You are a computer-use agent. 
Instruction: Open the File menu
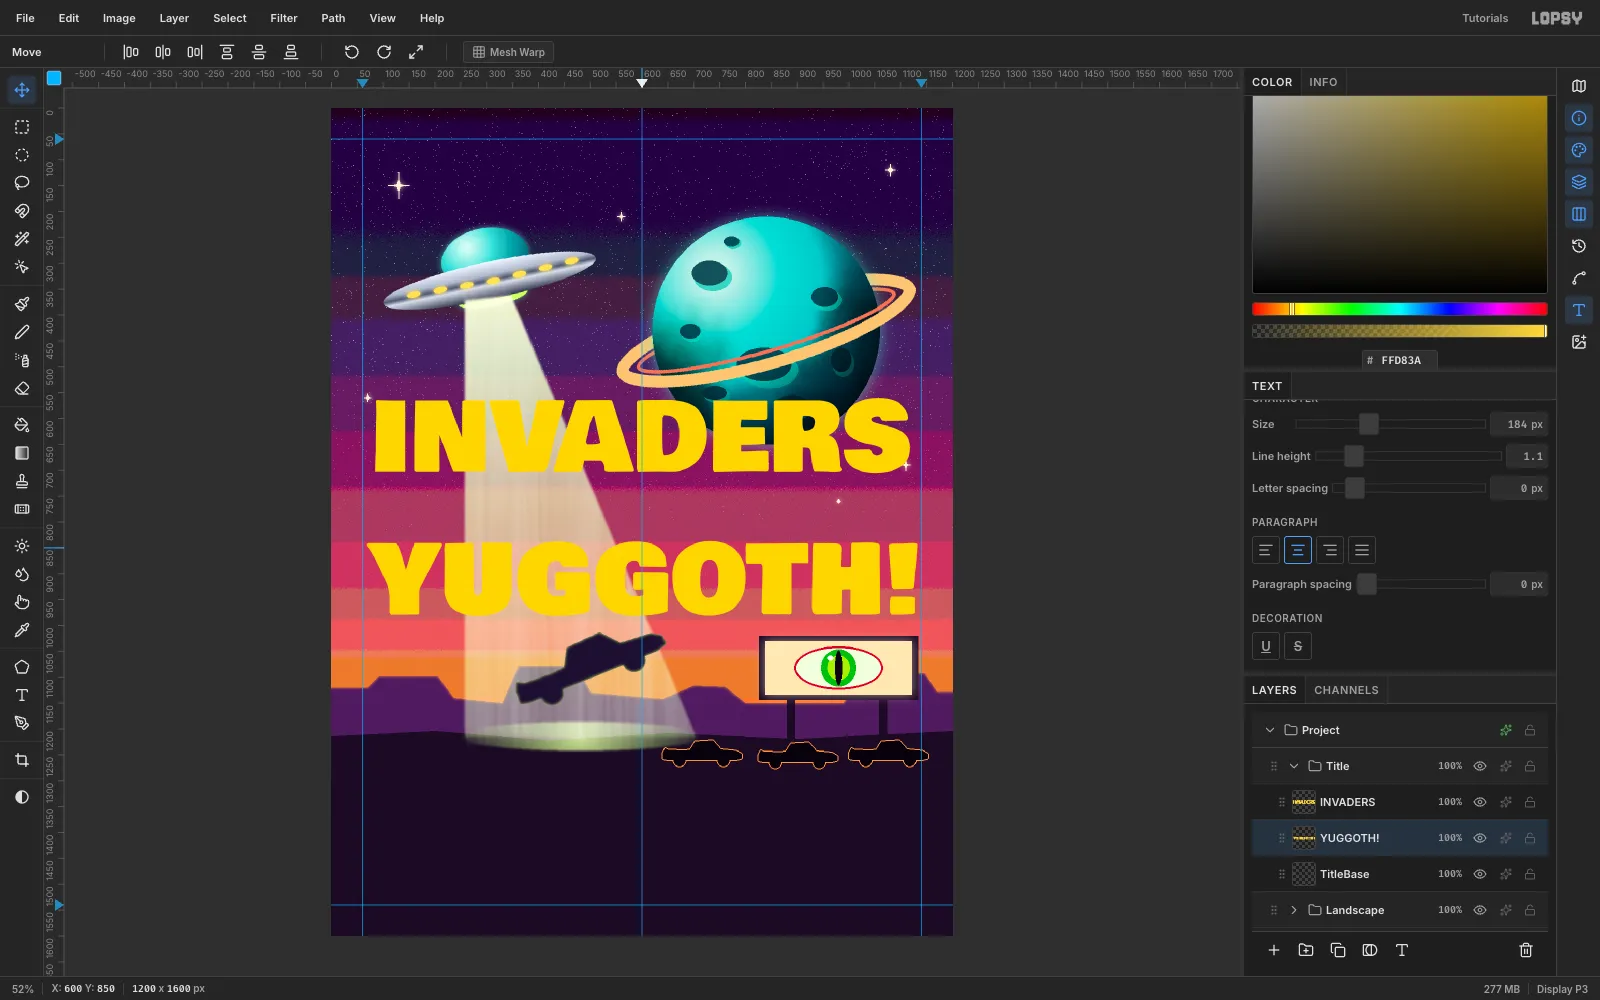[25, 18]
